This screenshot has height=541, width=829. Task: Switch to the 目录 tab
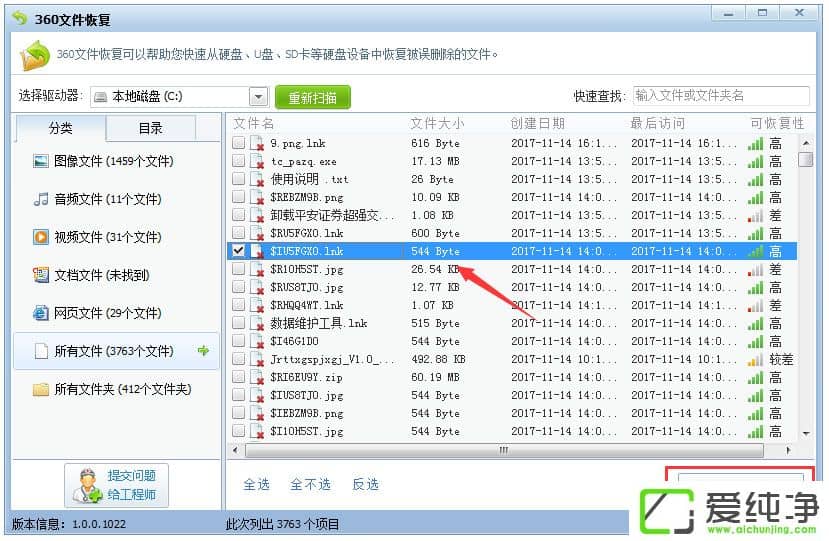(x=150, y=128)
